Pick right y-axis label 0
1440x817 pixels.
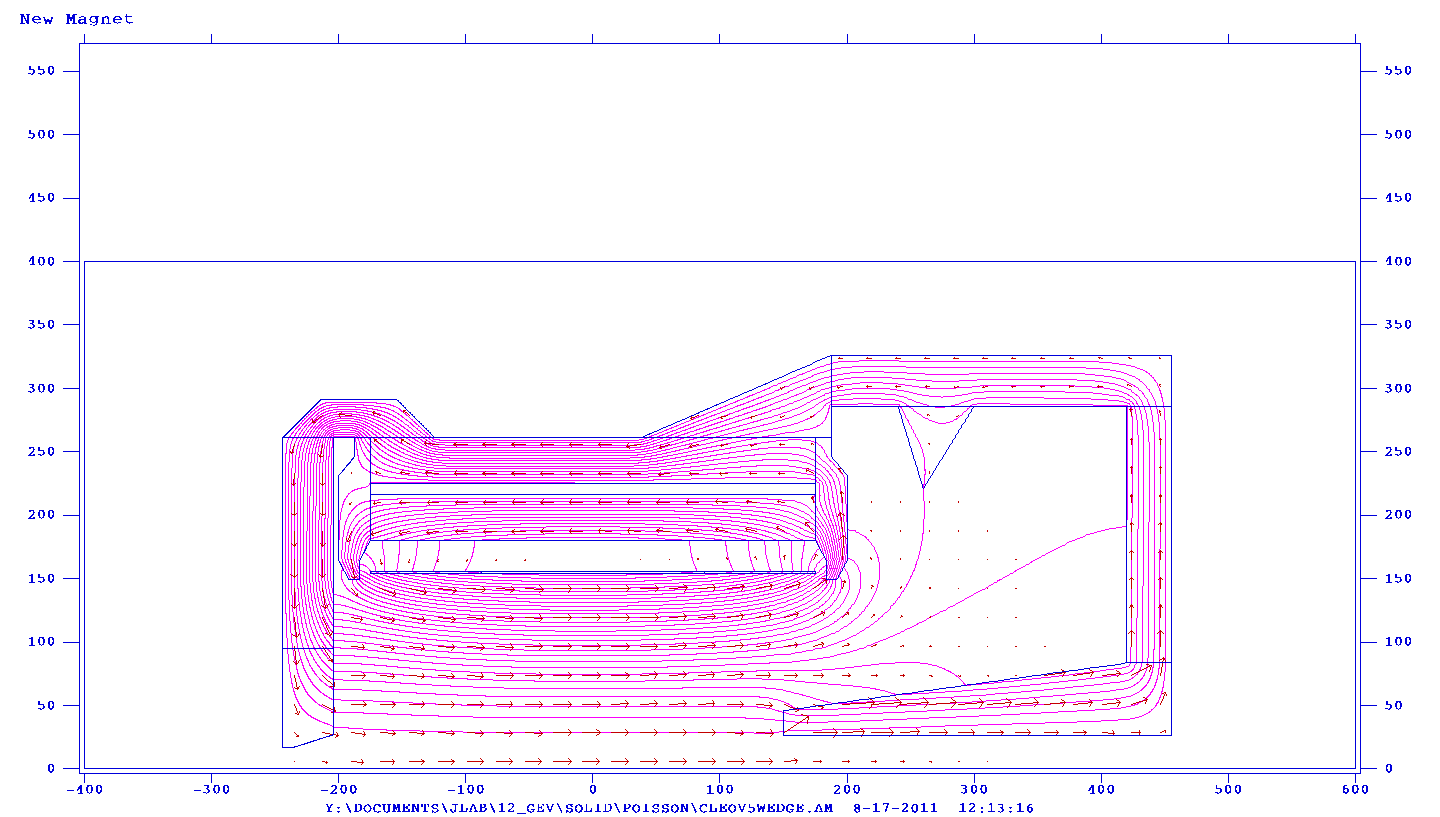pos(1389,769)
